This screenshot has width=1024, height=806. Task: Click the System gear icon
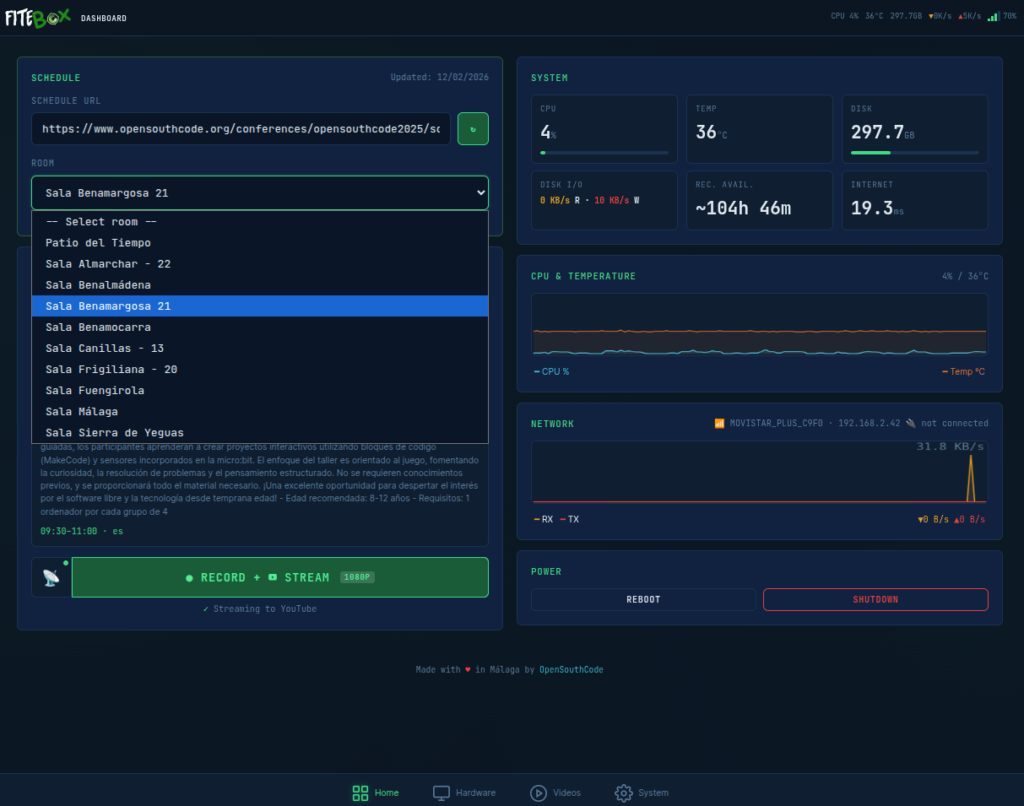pos(623,793)
